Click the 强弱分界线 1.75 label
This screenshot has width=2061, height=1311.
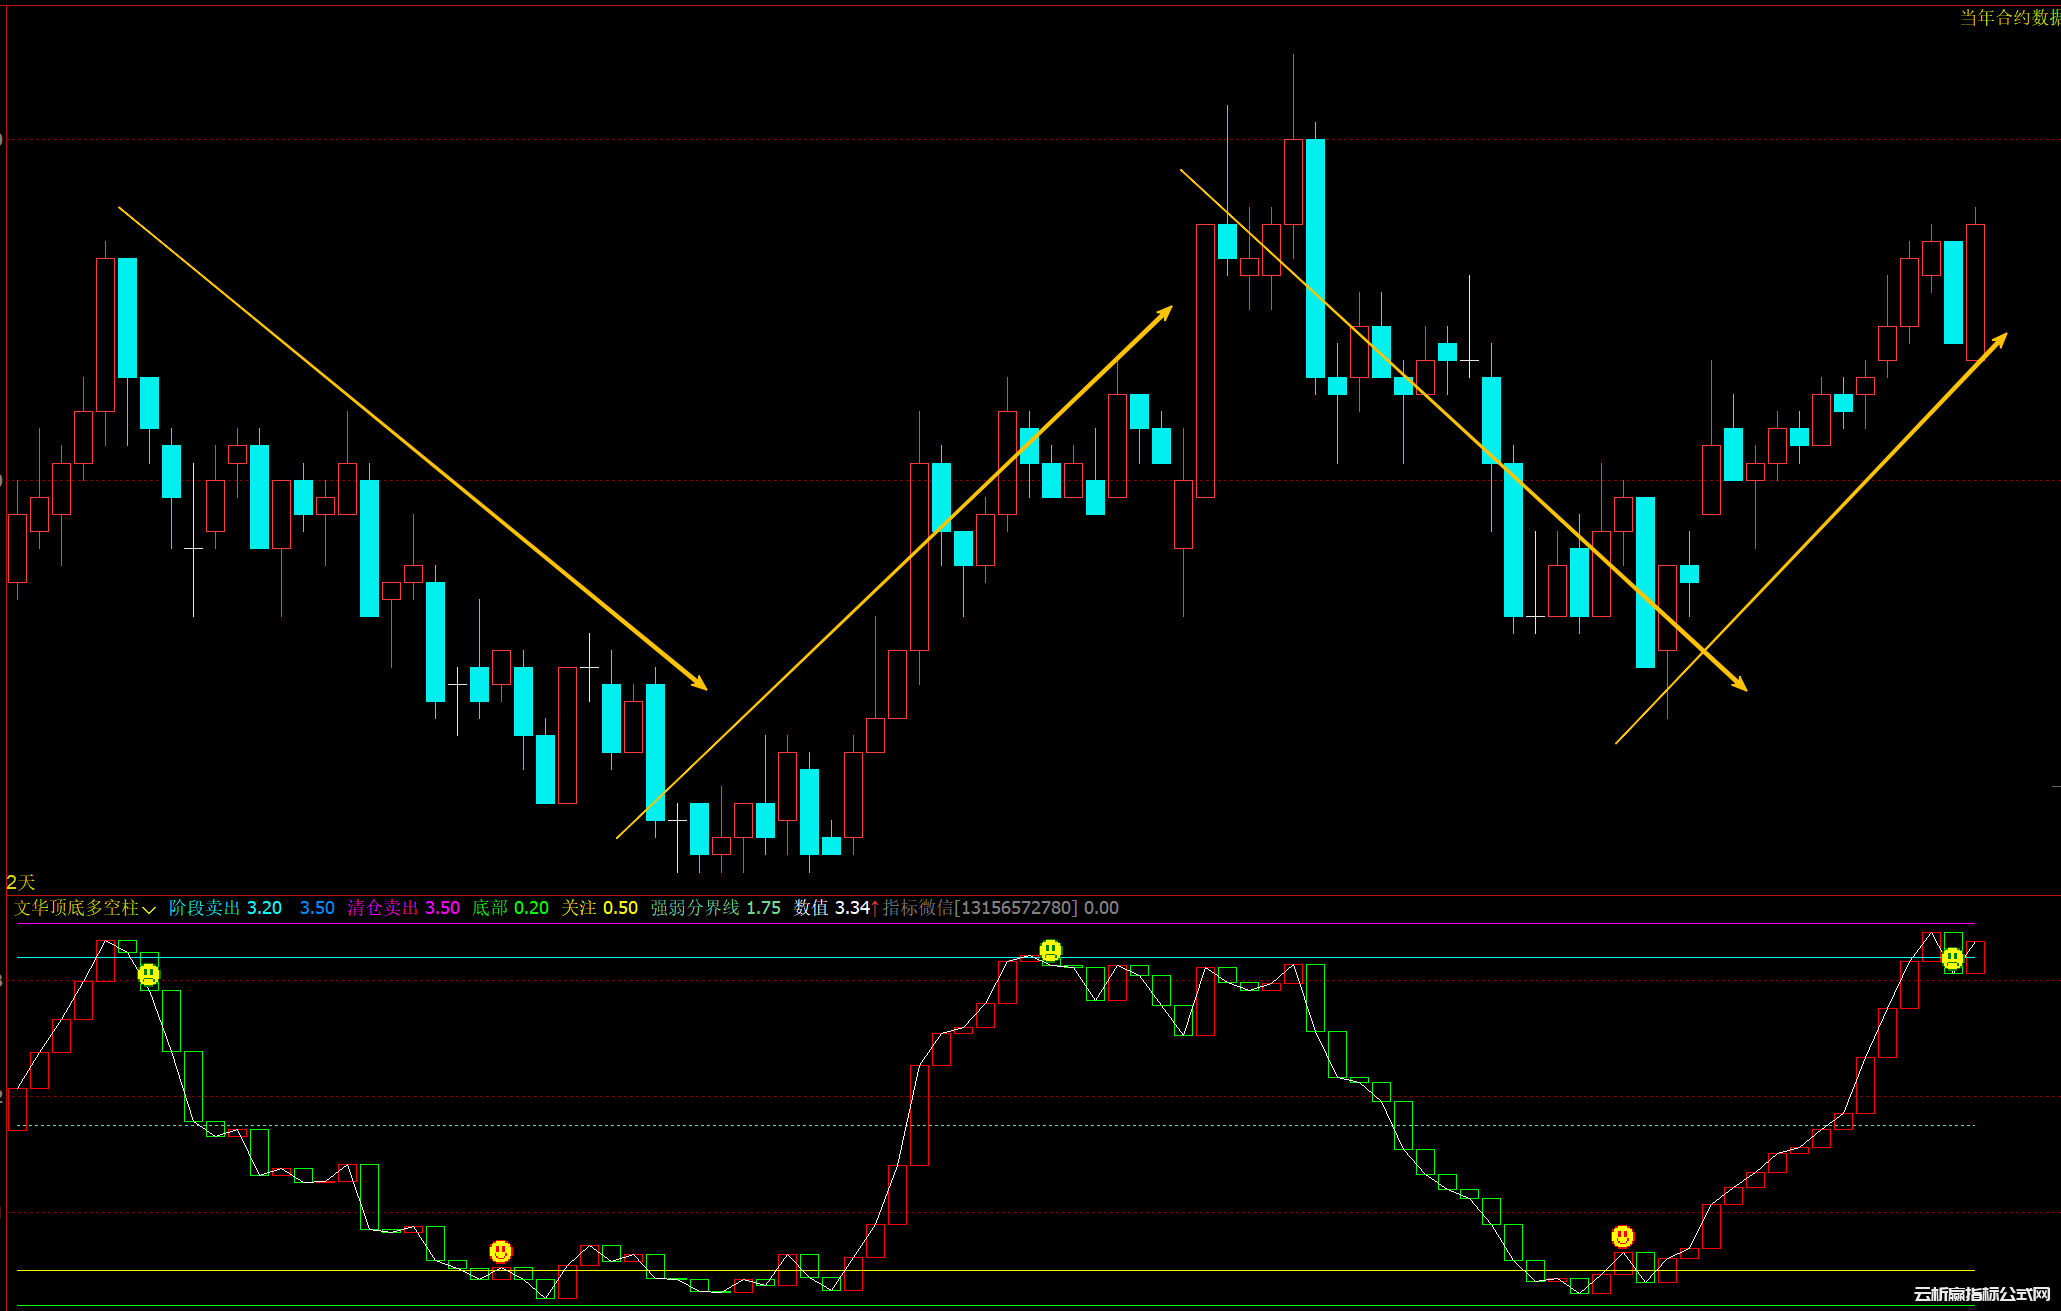[x=715, y=908]
